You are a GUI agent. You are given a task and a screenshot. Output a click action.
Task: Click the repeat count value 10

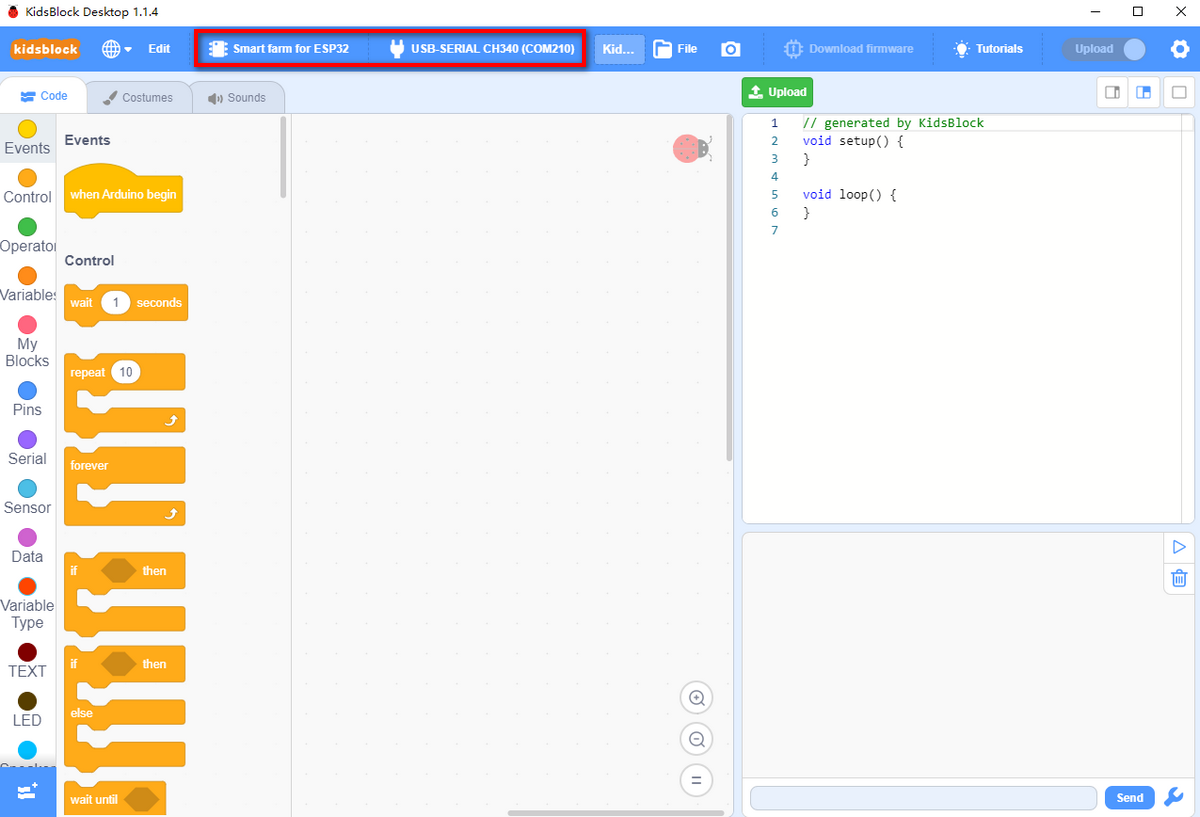coord(125,372)
